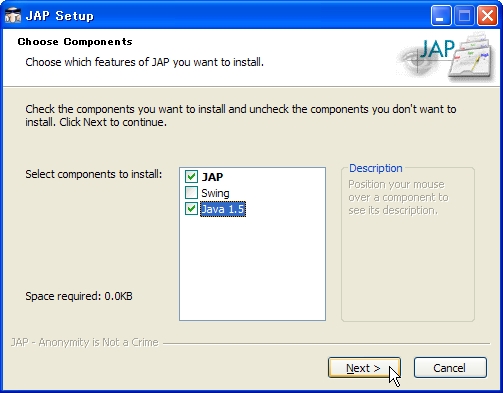503x393 pixels.
Task: Click the Description group box heading
Action: pos(376,168)
